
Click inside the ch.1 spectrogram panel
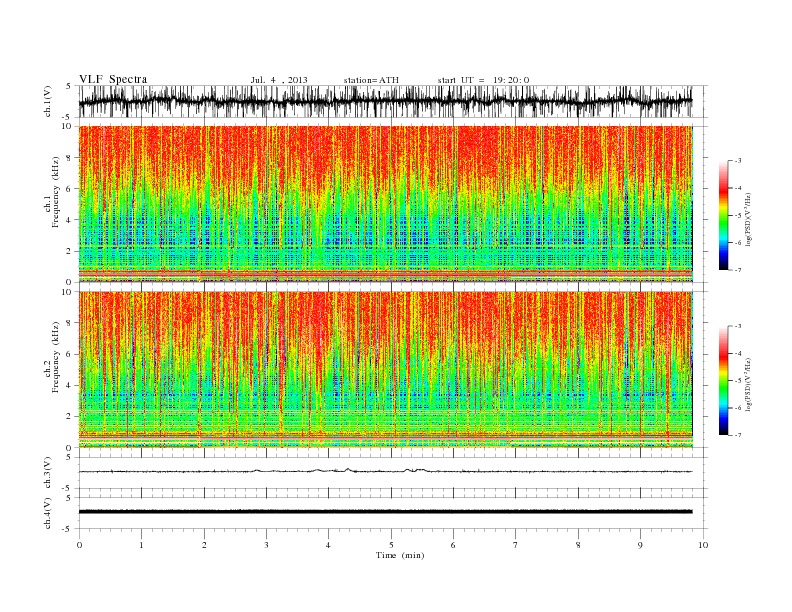tap(386, 204)
